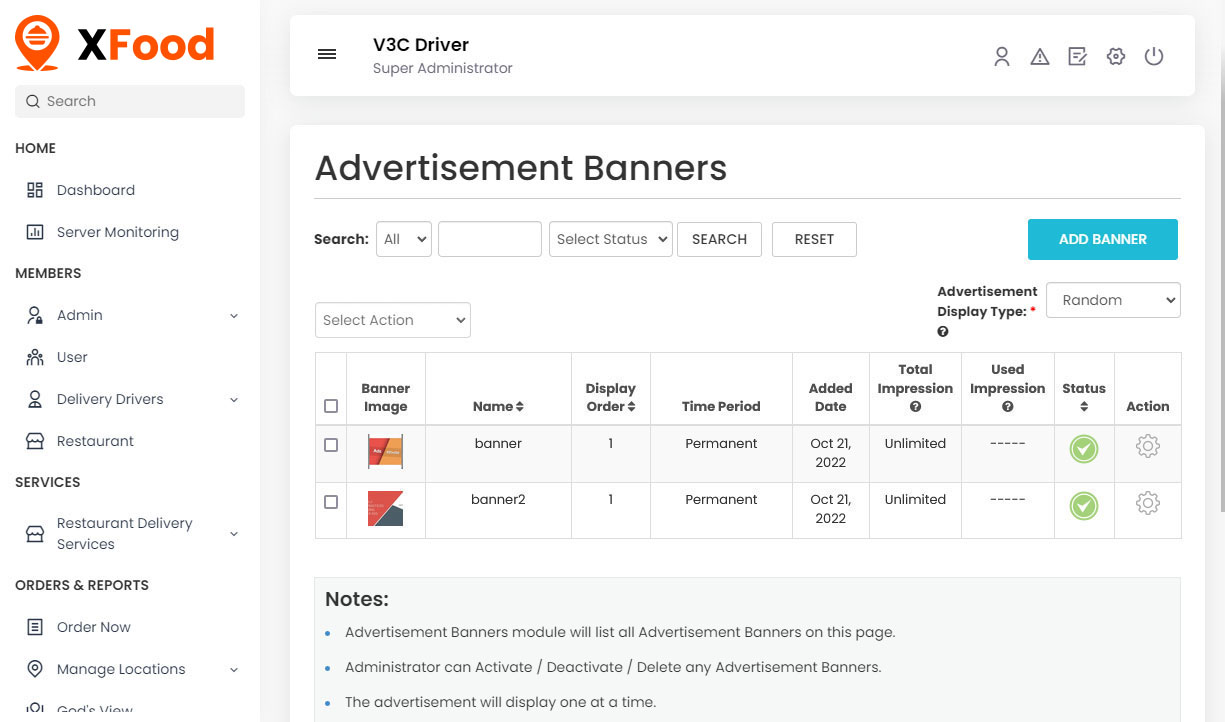Screen dimensions: 1225x722
Task: Toggle banner2 active status
Action: tap(1084, 506)
